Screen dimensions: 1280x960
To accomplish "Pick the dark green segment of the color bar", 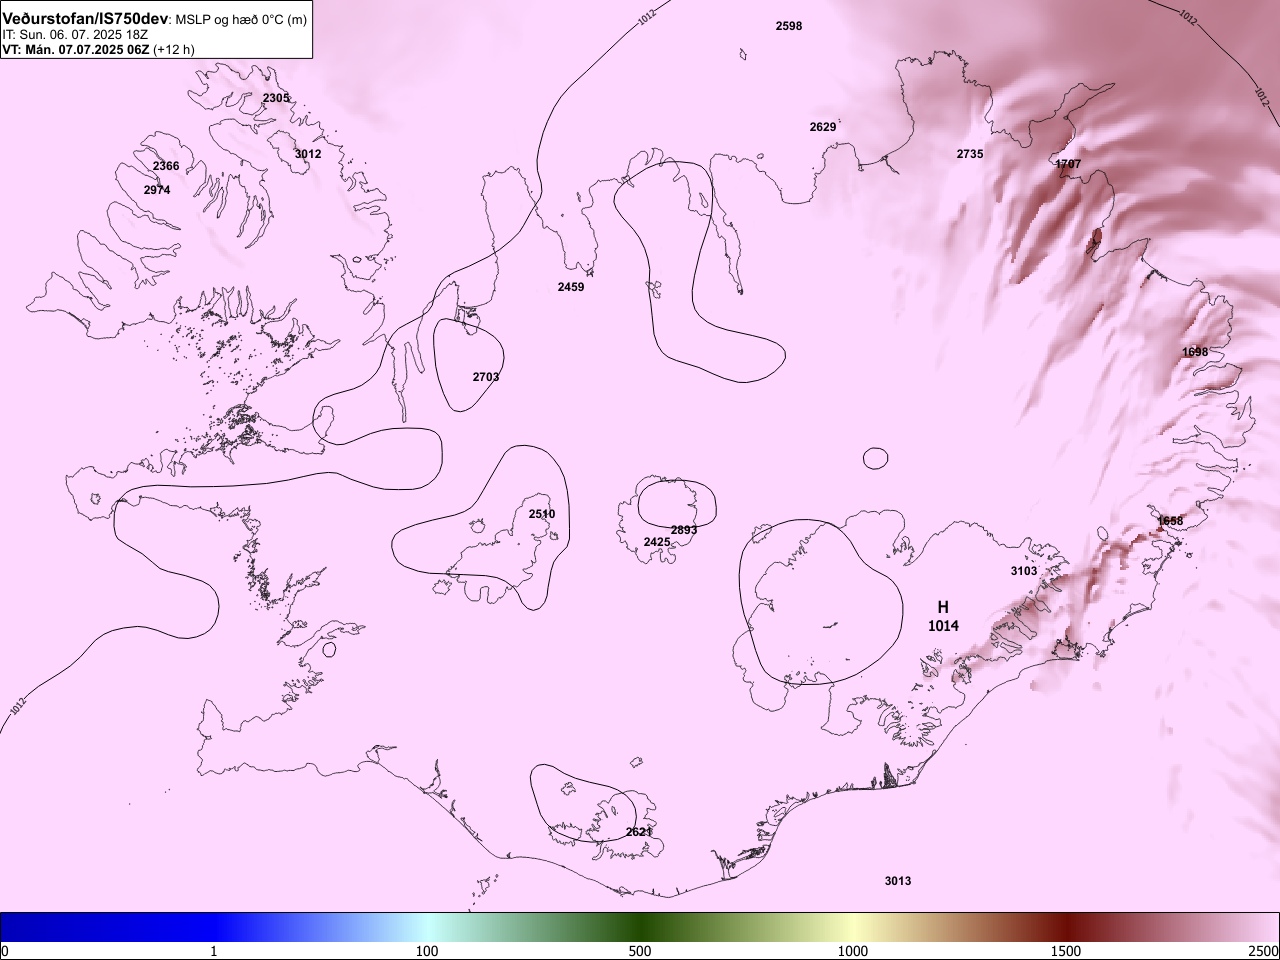I will [x=640, y=927].
